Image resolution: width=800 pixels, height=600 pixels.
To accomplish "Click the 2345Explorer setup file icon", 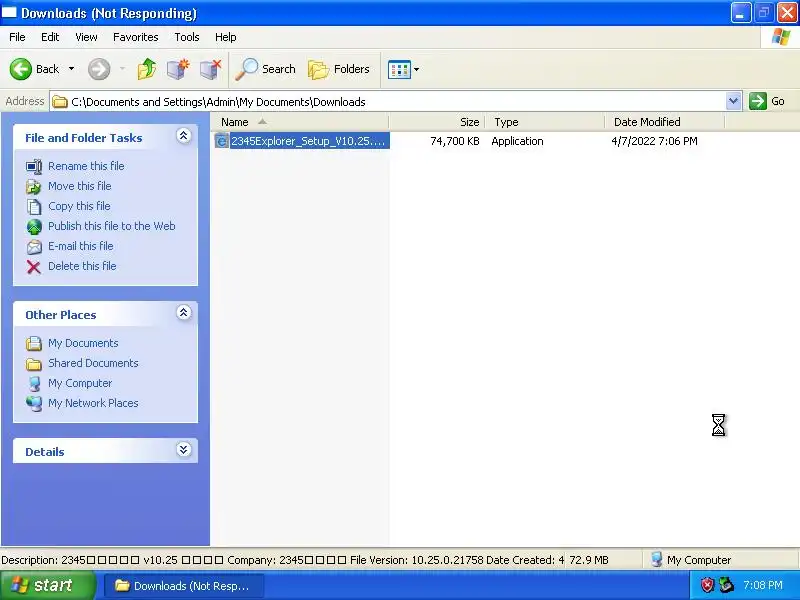I will [221, 141].
